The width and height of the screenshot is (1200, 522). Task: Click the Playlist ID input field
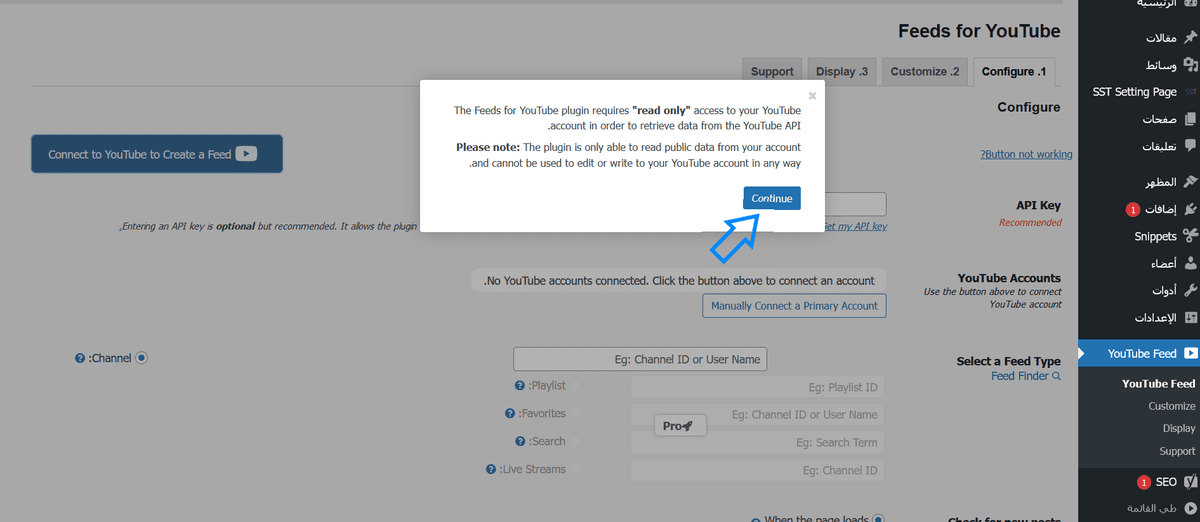tap(758, 387)
